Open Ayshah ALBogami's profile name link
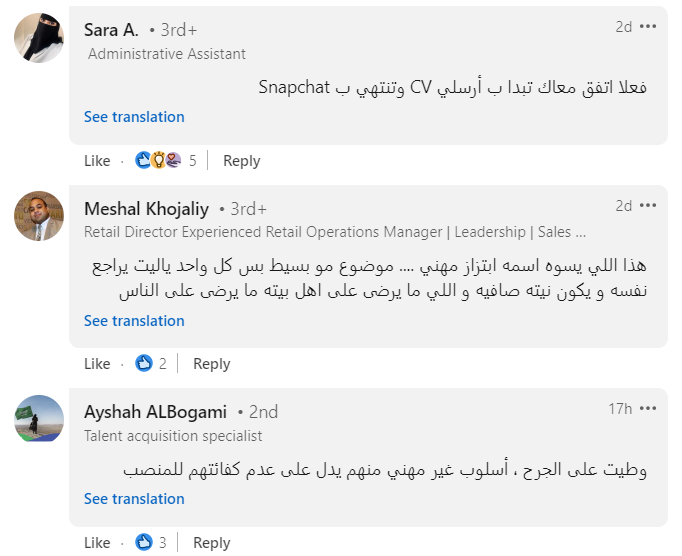The image size is (682, 556). [155, 412]
